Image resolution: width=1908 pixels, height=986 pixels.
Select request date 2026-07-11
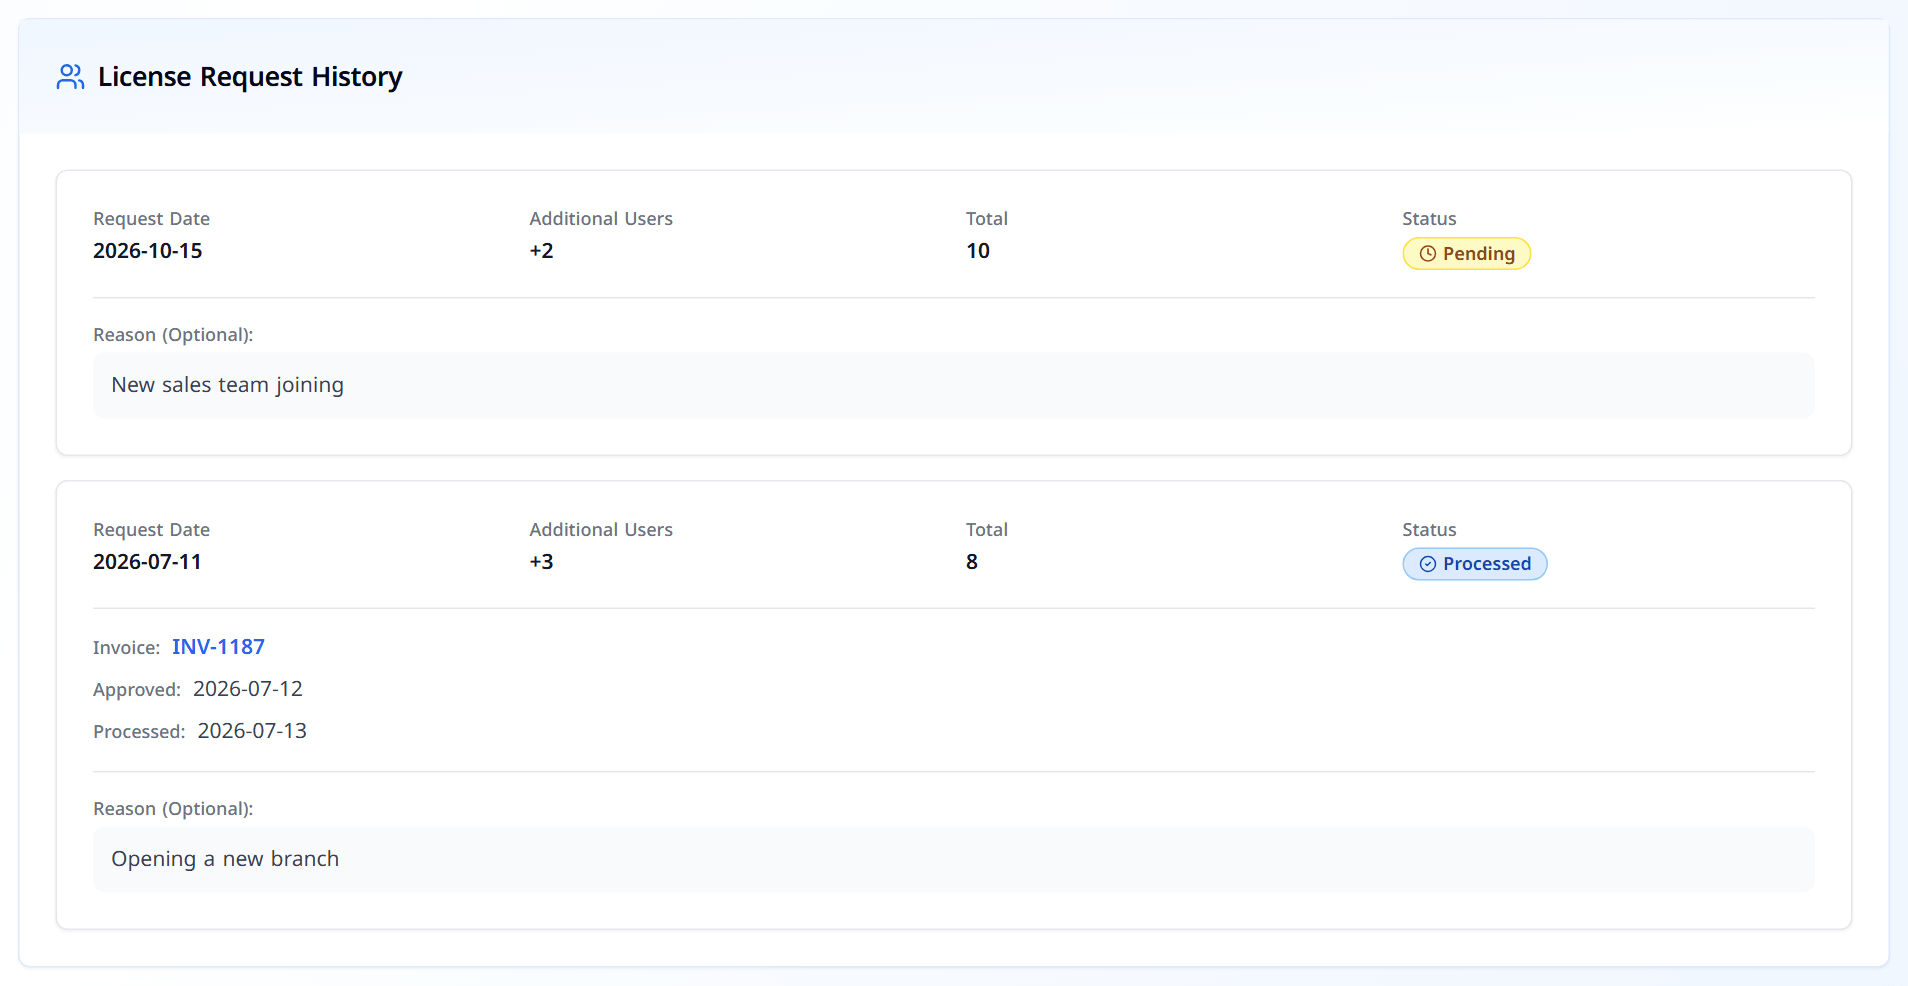pyautogui.click(x=147, y=562)
